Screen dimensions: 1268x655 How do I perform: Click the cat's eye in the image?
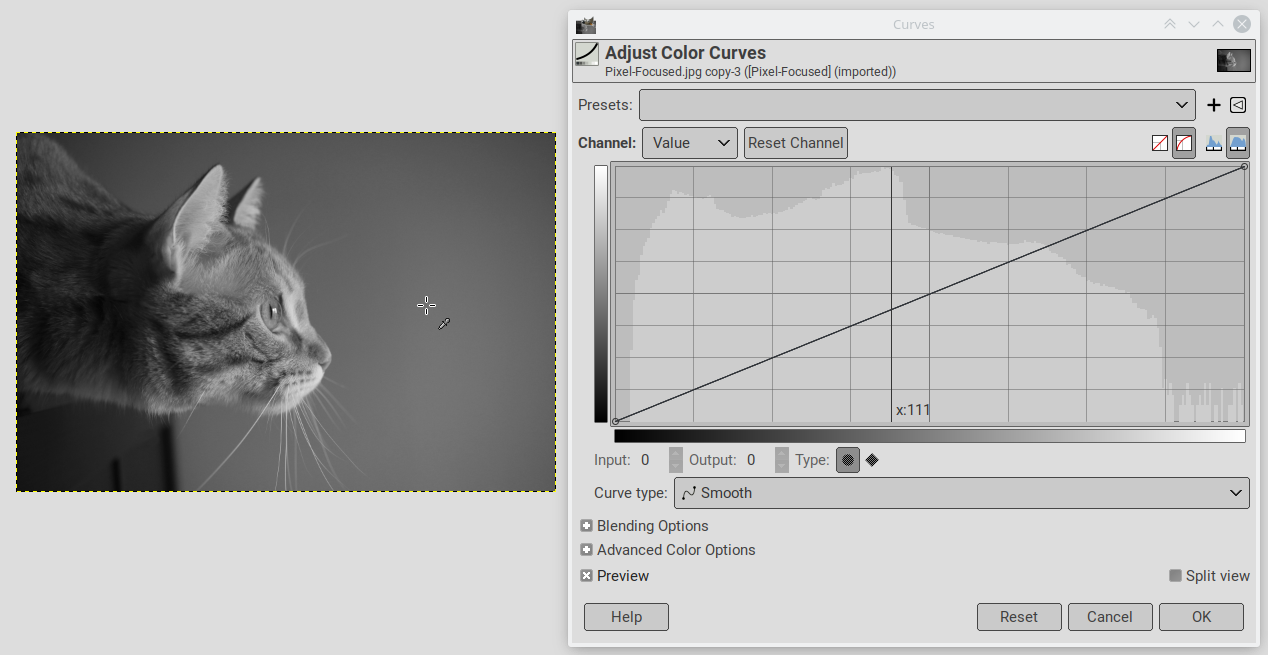point(273,315)
